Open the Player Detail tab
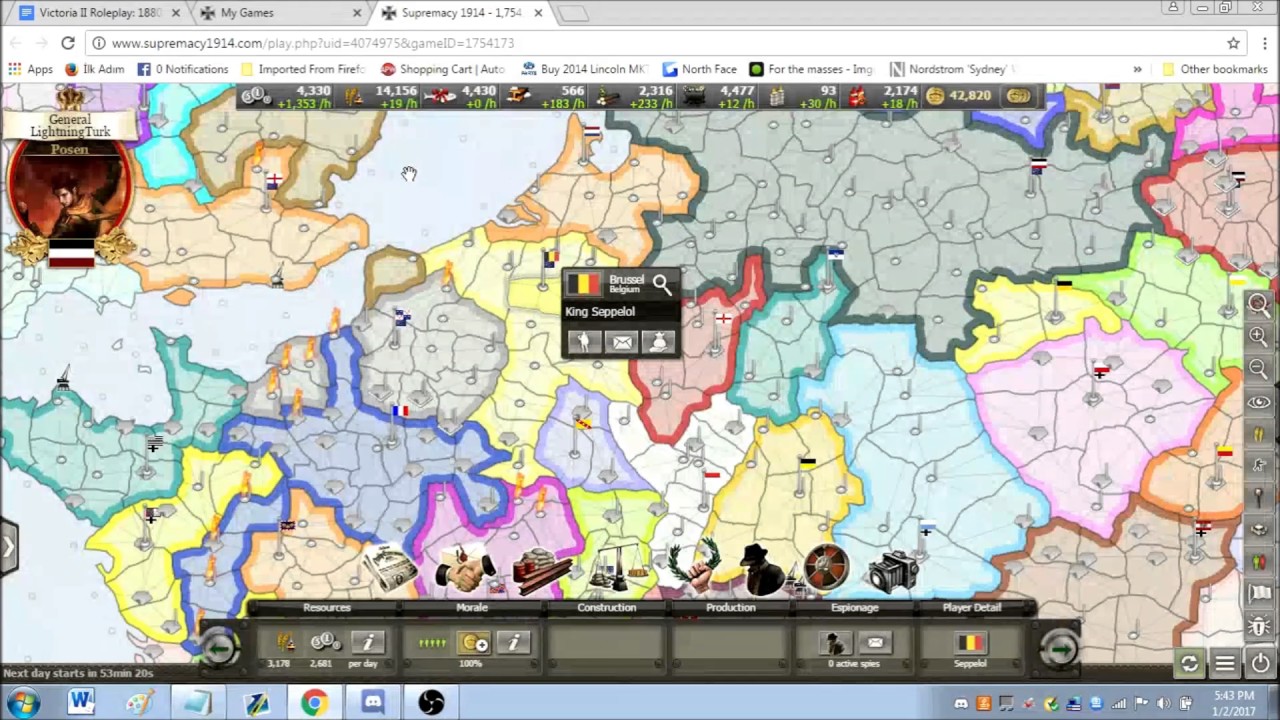This screenshot has width=1280, height=720. tap(971, 607)
